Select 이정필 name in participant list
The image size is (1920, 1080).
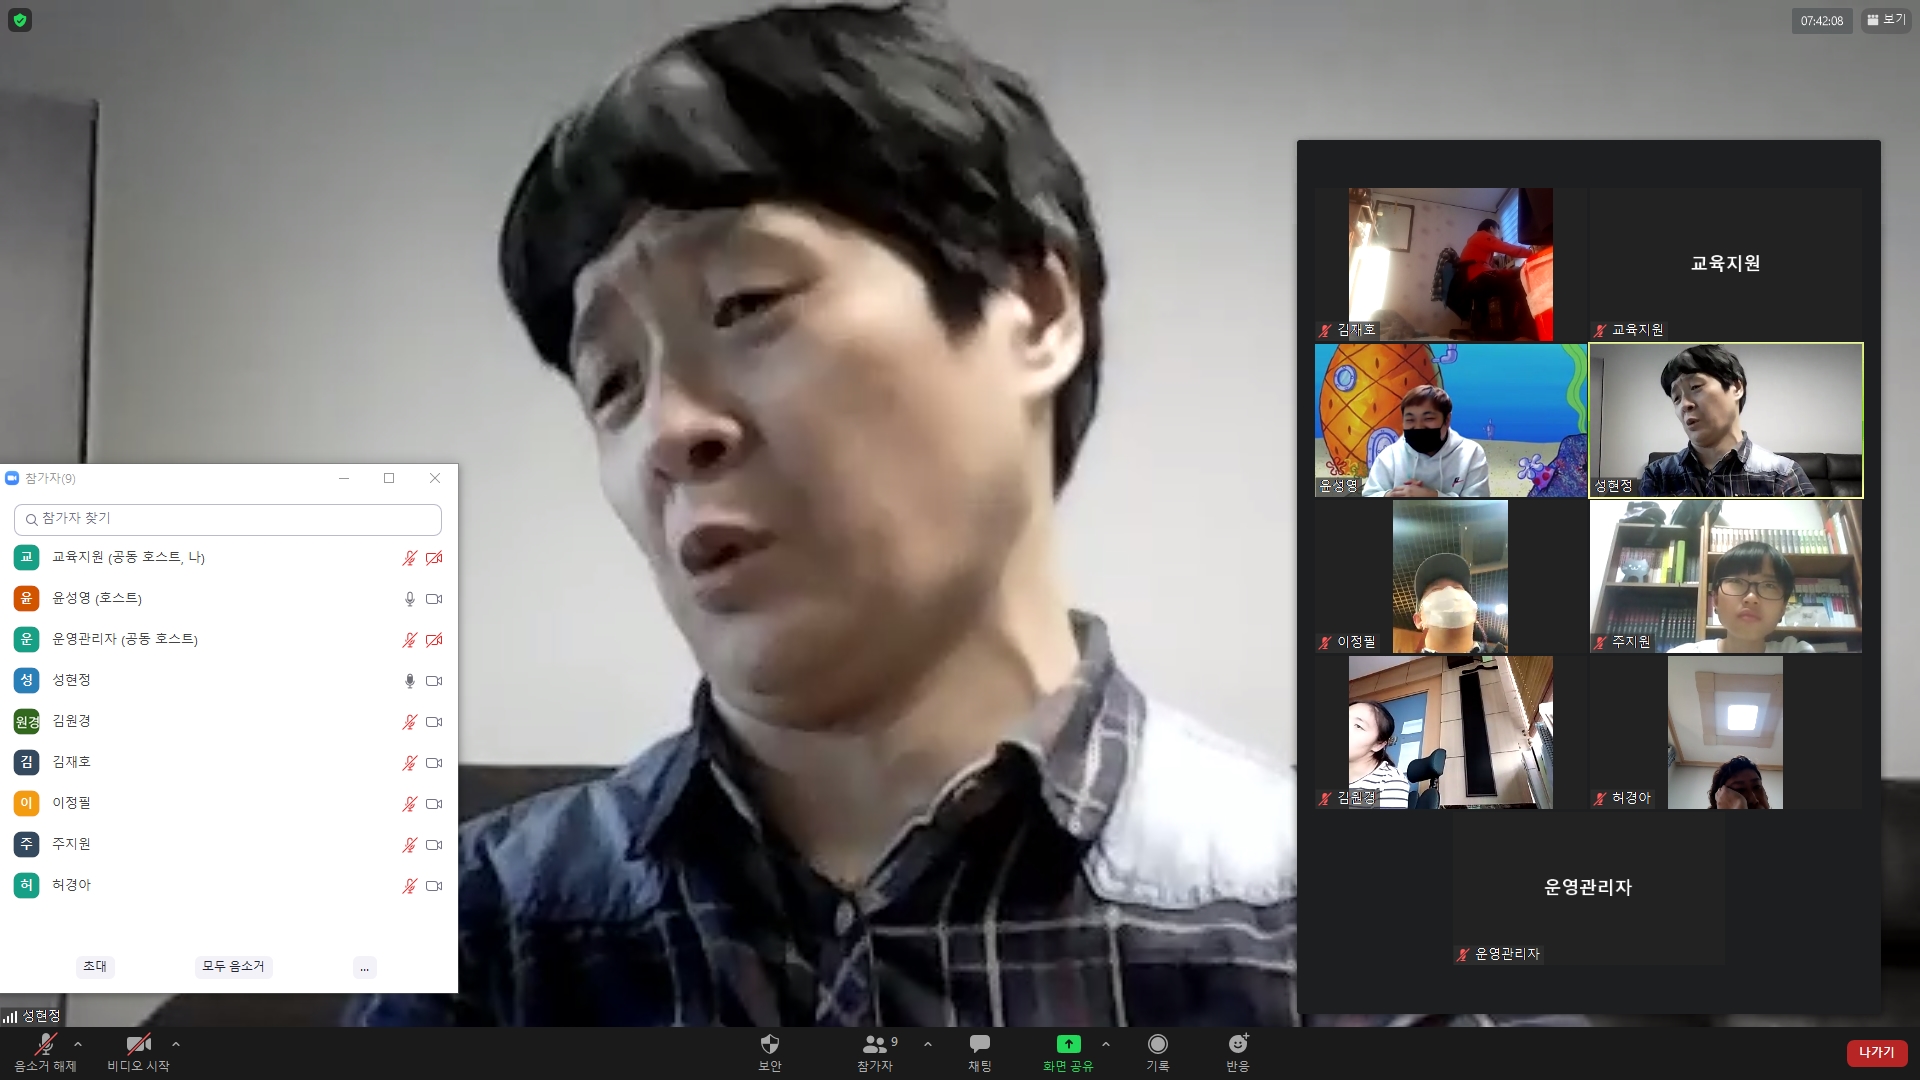click(71, 803)
